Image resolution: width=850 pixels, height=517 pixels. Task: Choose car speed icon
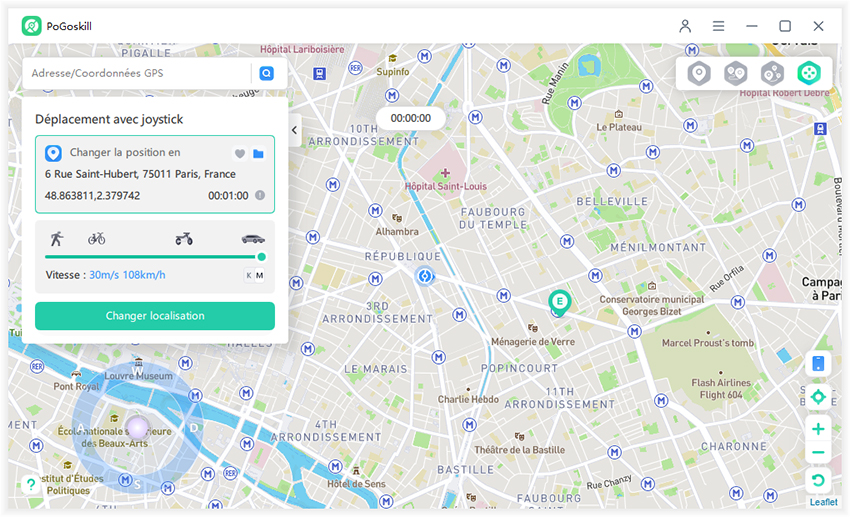(x=253, y=239)
